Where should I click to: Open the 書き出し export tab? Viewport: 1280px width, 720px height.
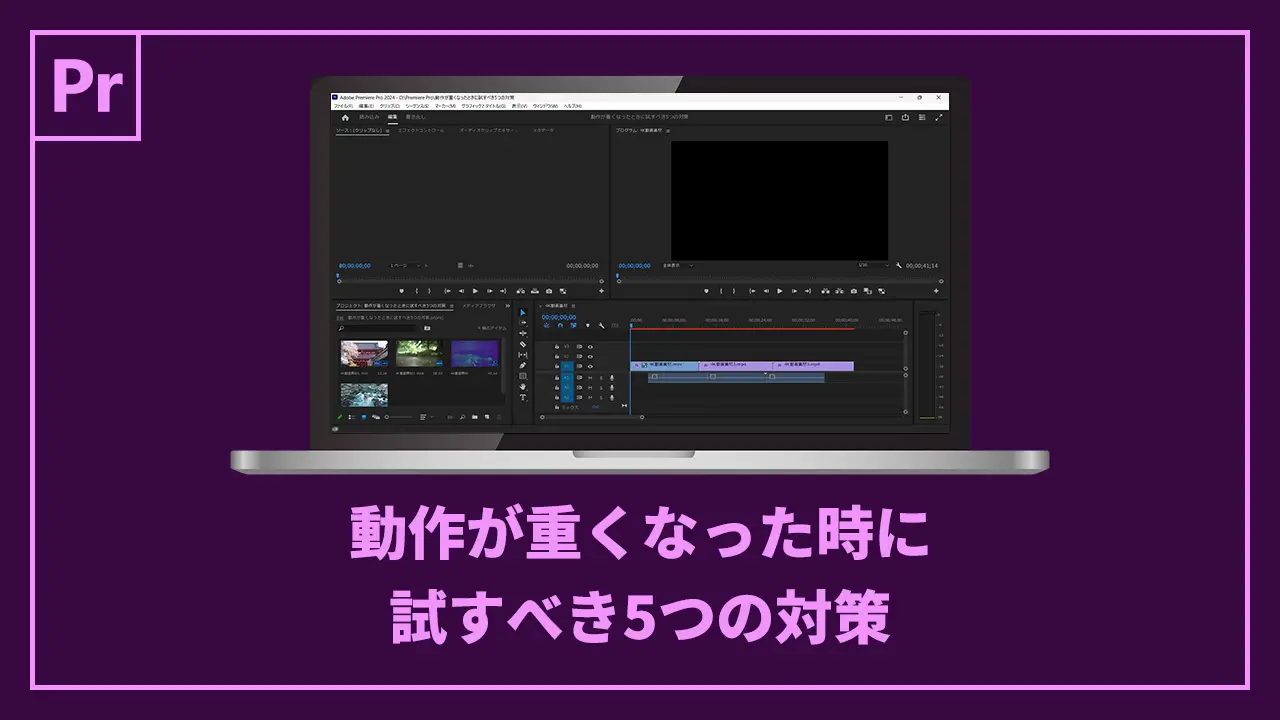click(x=415, y=117)
